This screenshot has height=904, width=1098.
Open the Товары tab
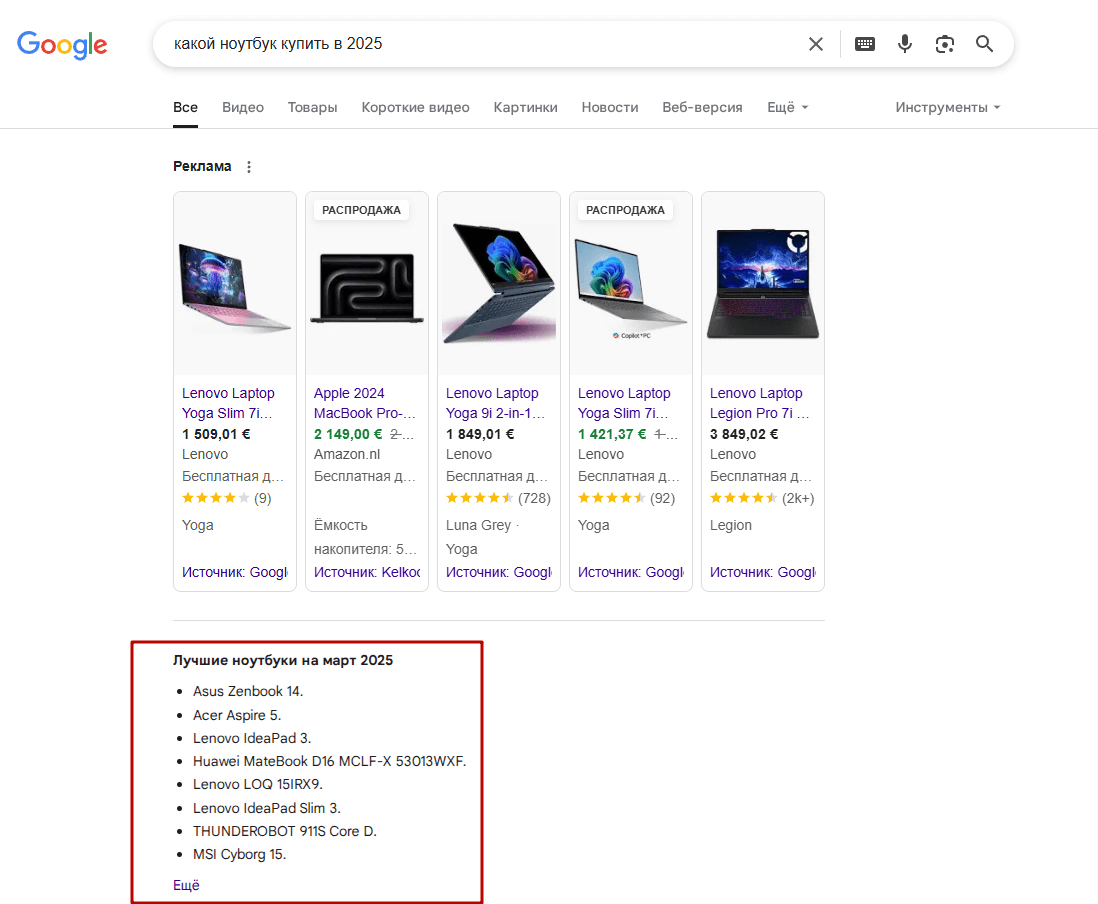coord(312,107)
